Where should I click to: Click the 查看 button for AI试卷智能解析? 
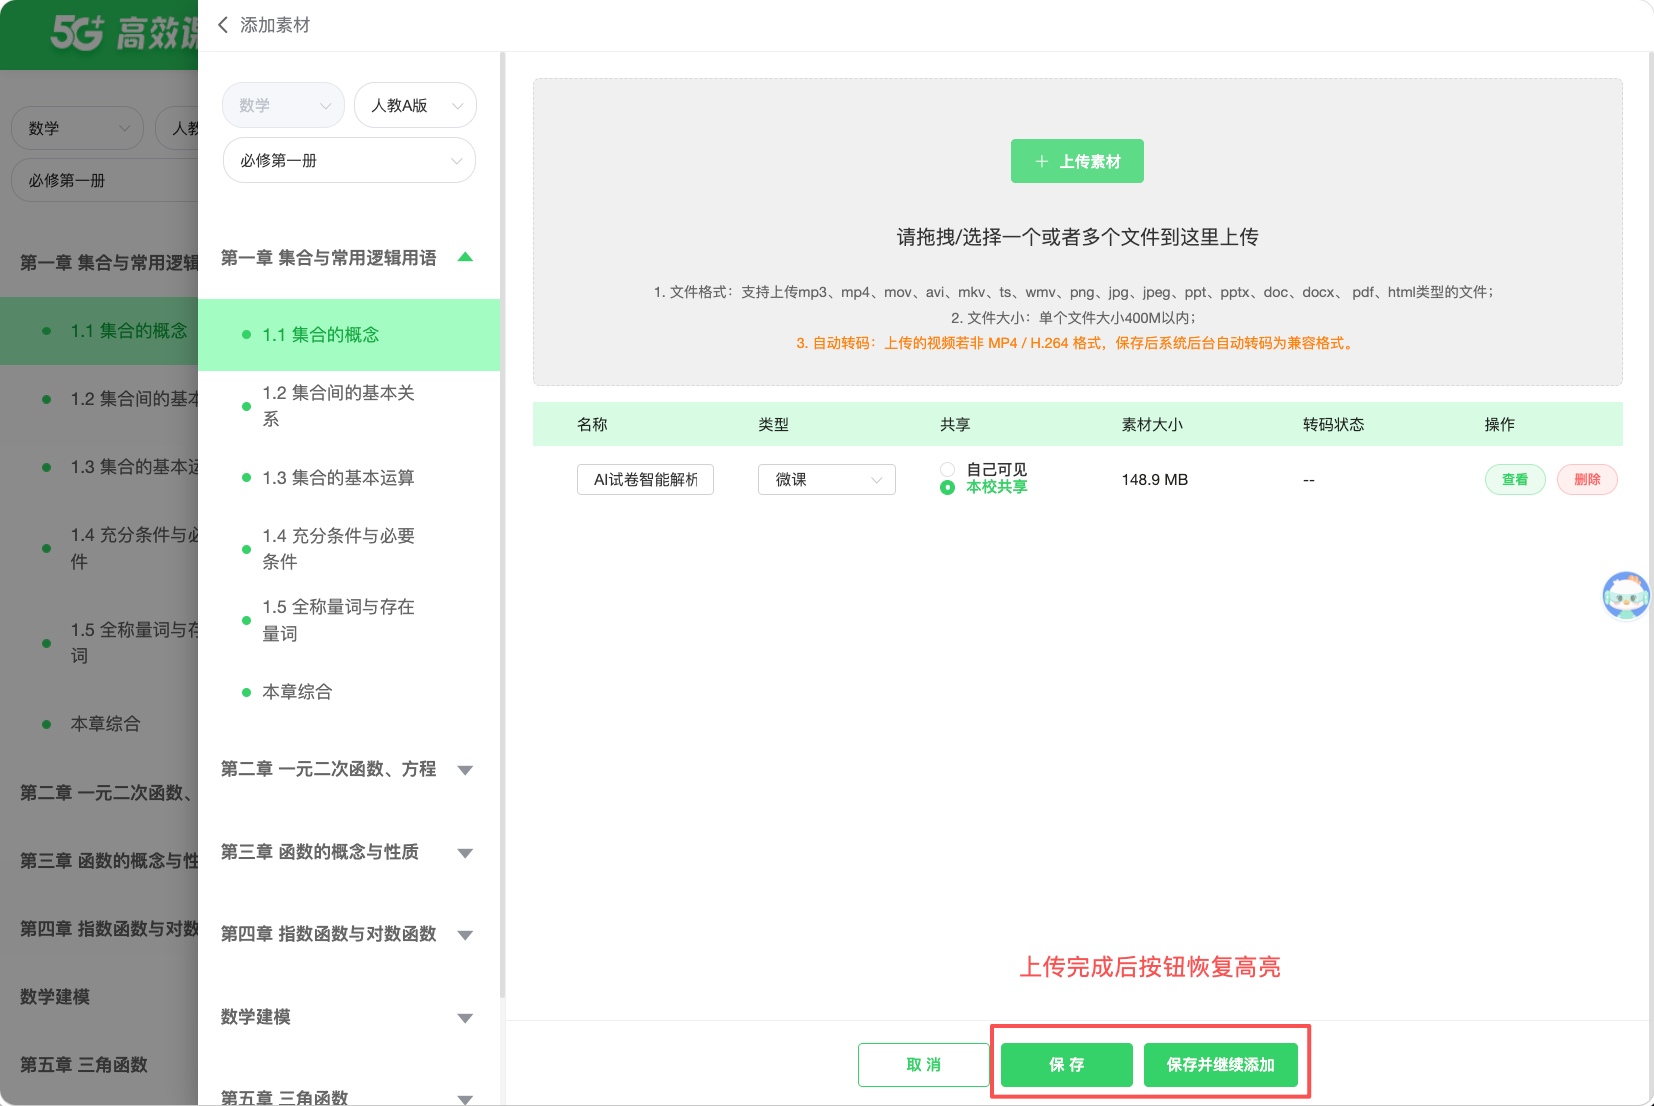click(1515, 480)
